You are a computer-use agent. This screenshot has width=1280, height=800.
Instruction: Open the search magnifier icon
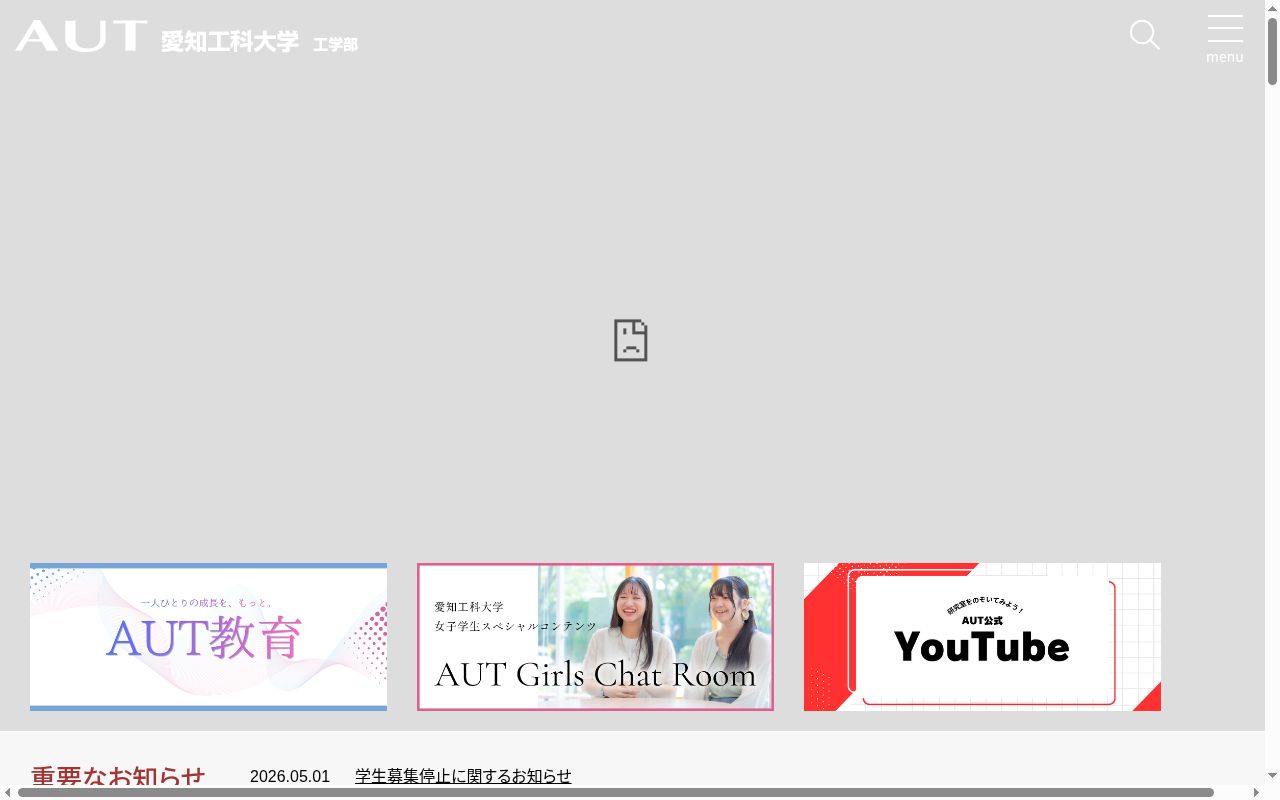(x=1145, y=35)
